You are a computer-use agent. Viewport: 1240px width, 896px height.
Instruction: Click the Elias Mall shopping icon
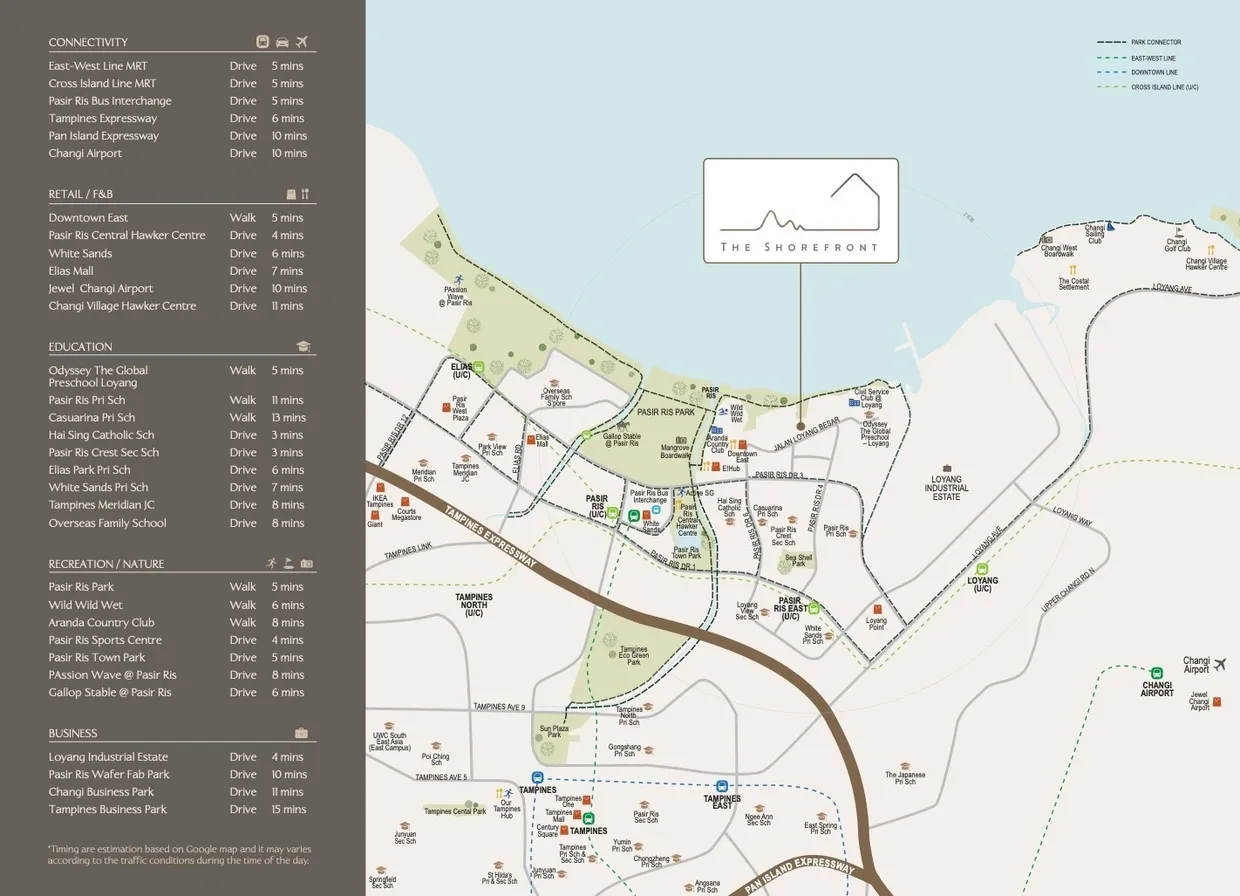(530, 438)
